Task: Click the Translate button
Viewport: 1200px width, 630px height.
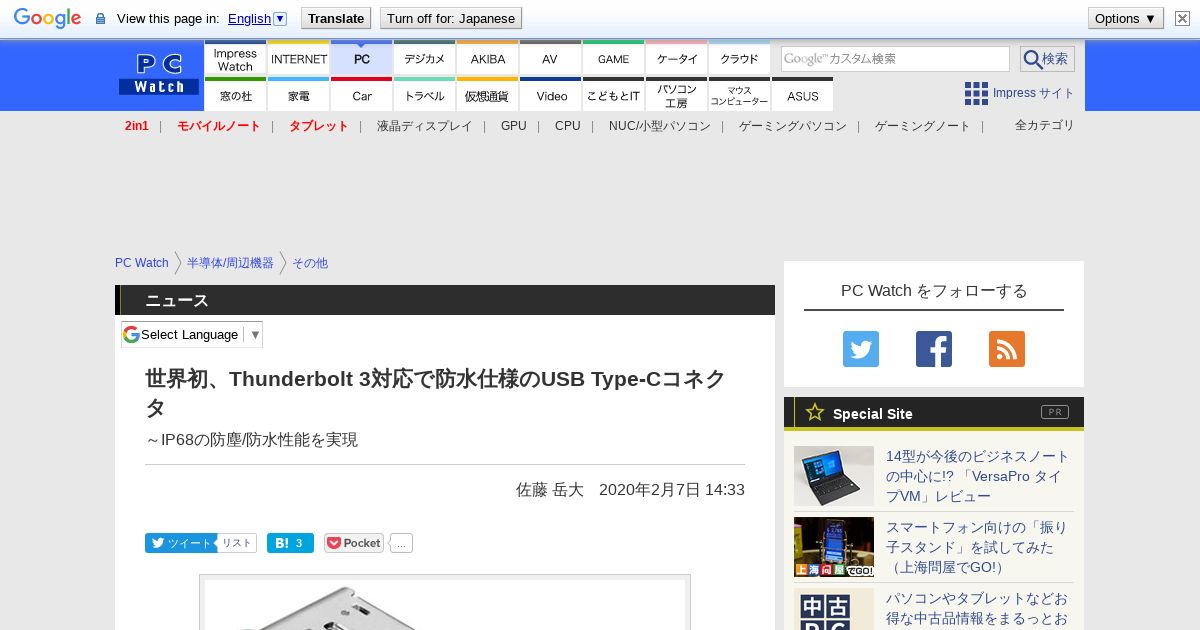Action: [x=336, y=18]
